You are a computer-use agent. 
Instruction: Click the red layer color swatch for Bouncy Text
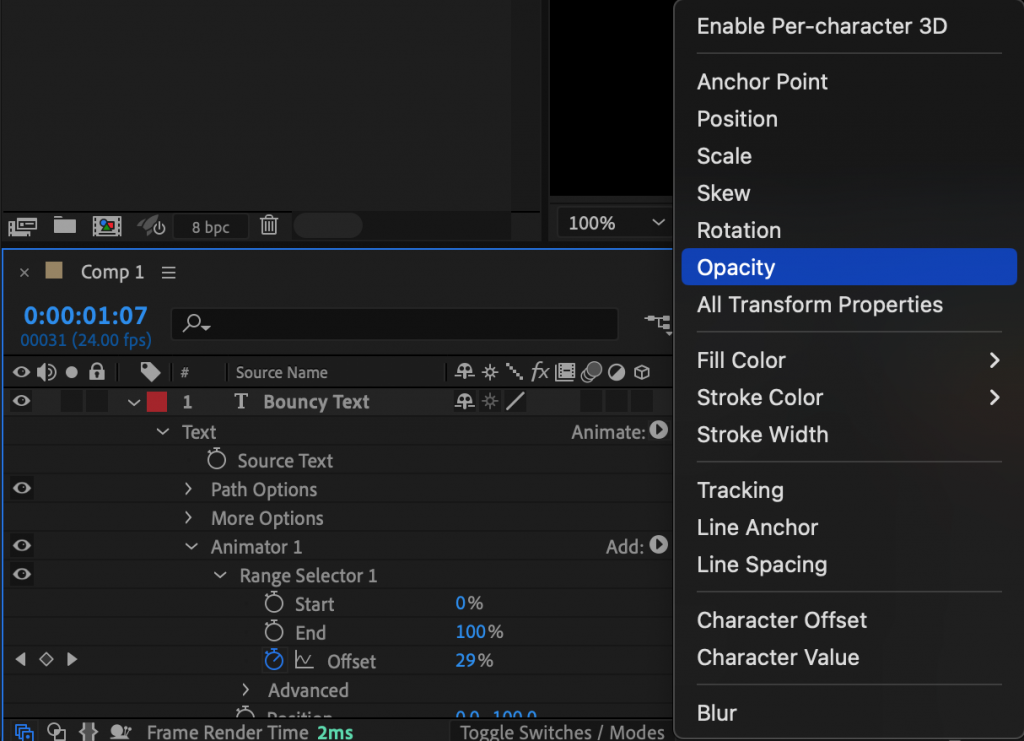pyautogui.click(x=157, y=401)
